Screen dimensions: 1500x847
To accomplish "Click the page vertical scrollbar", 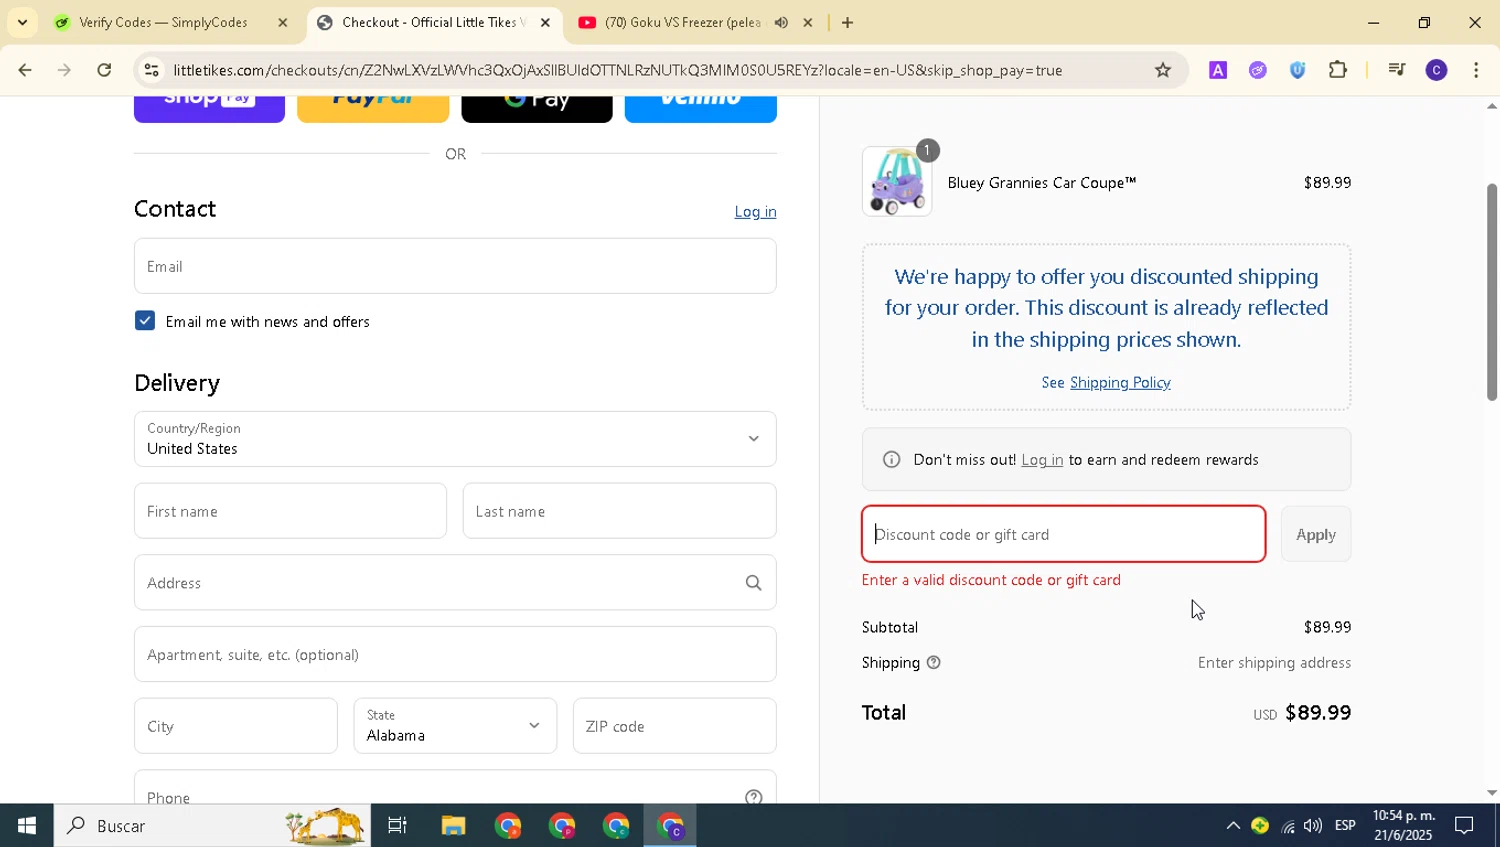I will pos(1492,290).
